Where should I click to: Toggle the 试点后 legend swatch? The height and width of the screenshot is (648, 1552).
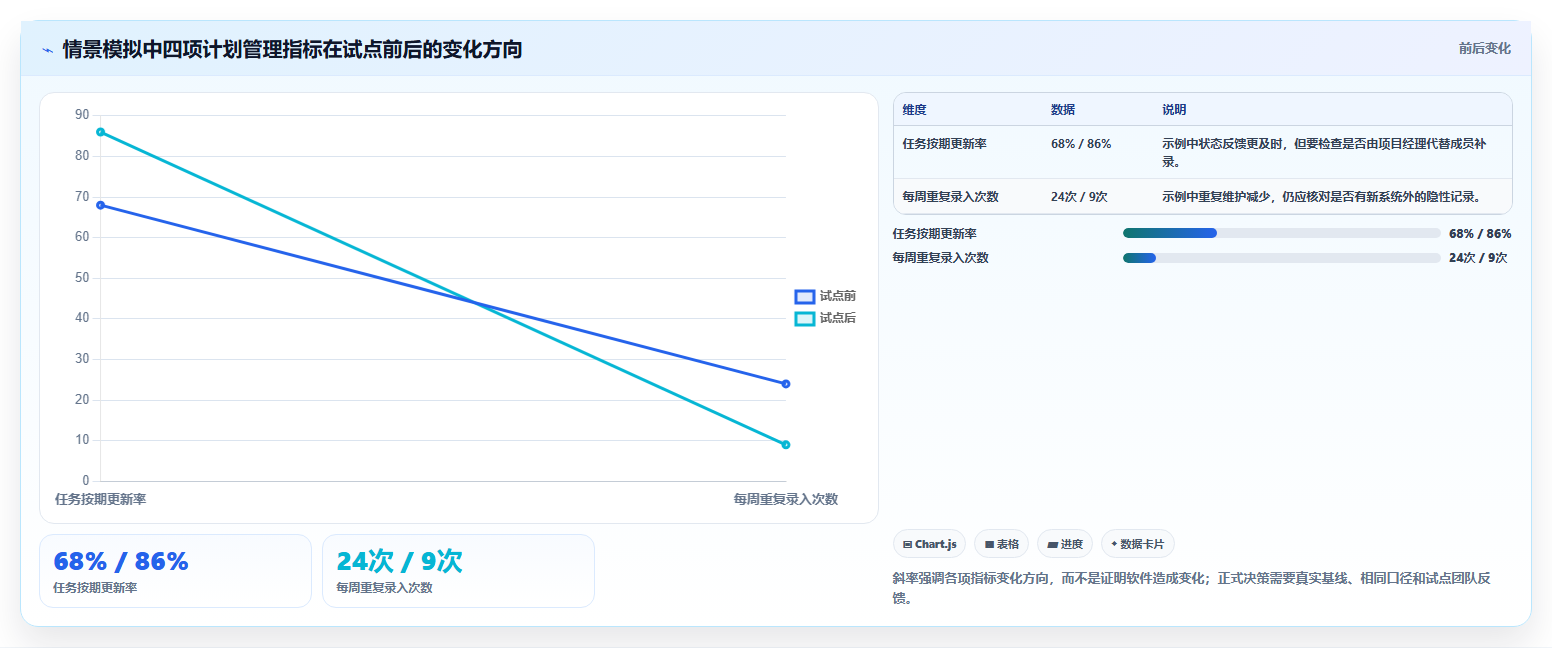tap(805, 318)
